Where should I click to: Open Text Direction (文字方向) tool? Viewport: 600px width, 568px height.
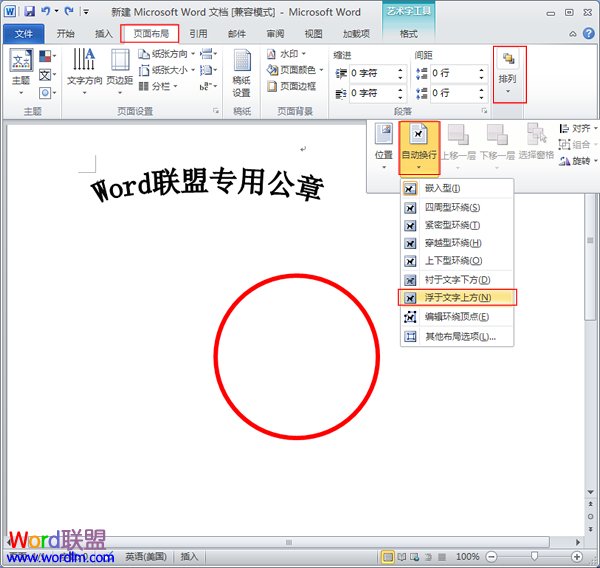84,72
